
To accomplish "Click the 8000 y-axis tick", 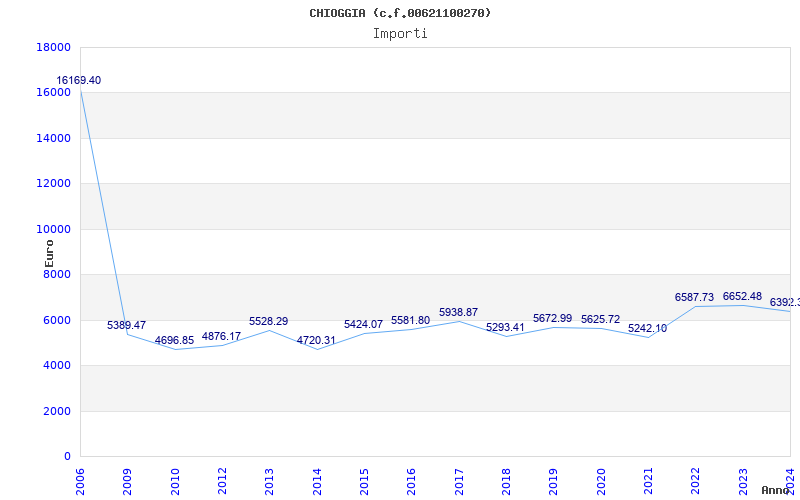I will 57,274.
